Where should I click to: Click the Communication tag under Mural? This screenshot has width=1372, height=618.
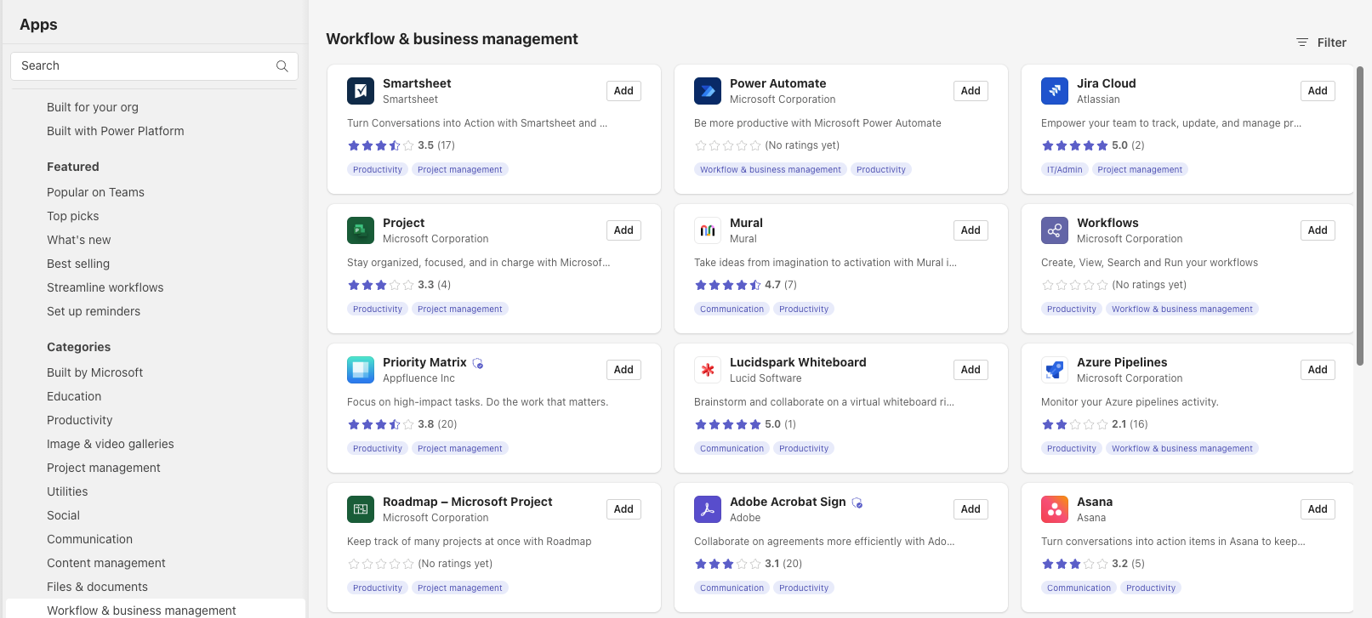(731, 308)
